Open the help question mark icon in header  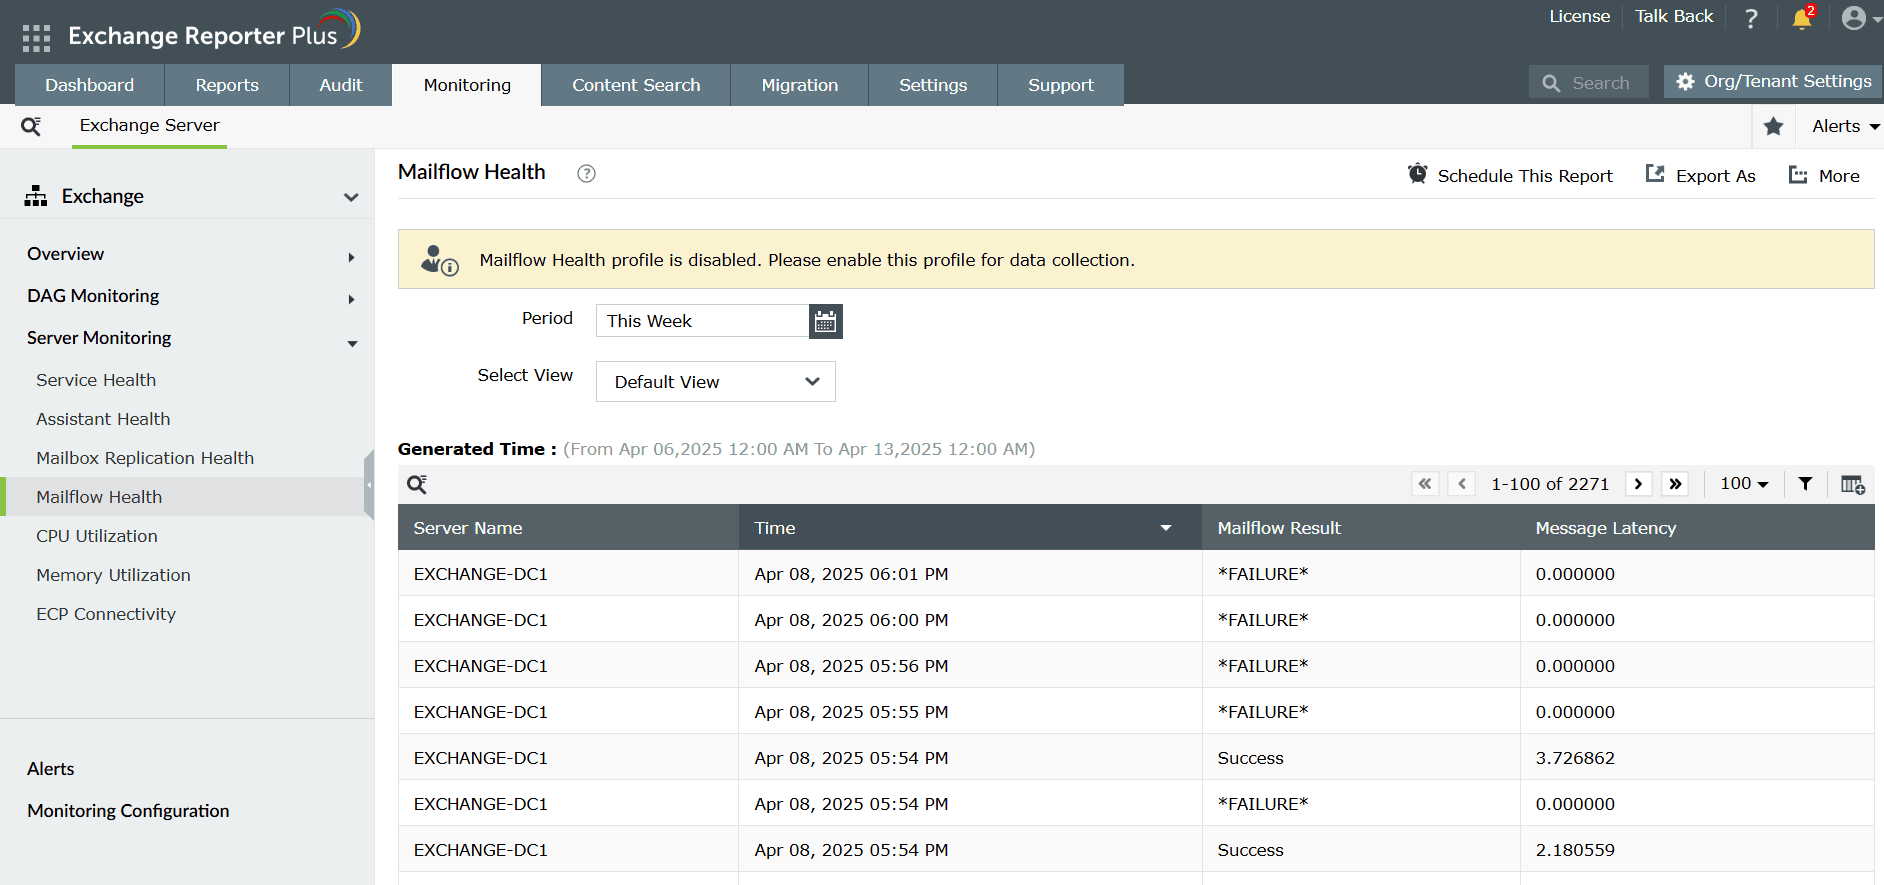coord(1751,19)
